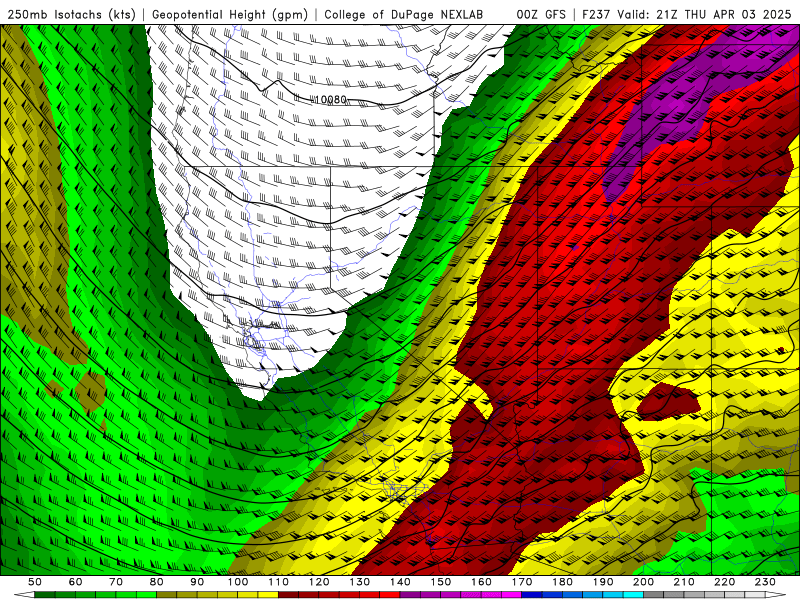800x600 pixels.
Task: Select the 210 scale label
Action: click(x=684, y=582)
